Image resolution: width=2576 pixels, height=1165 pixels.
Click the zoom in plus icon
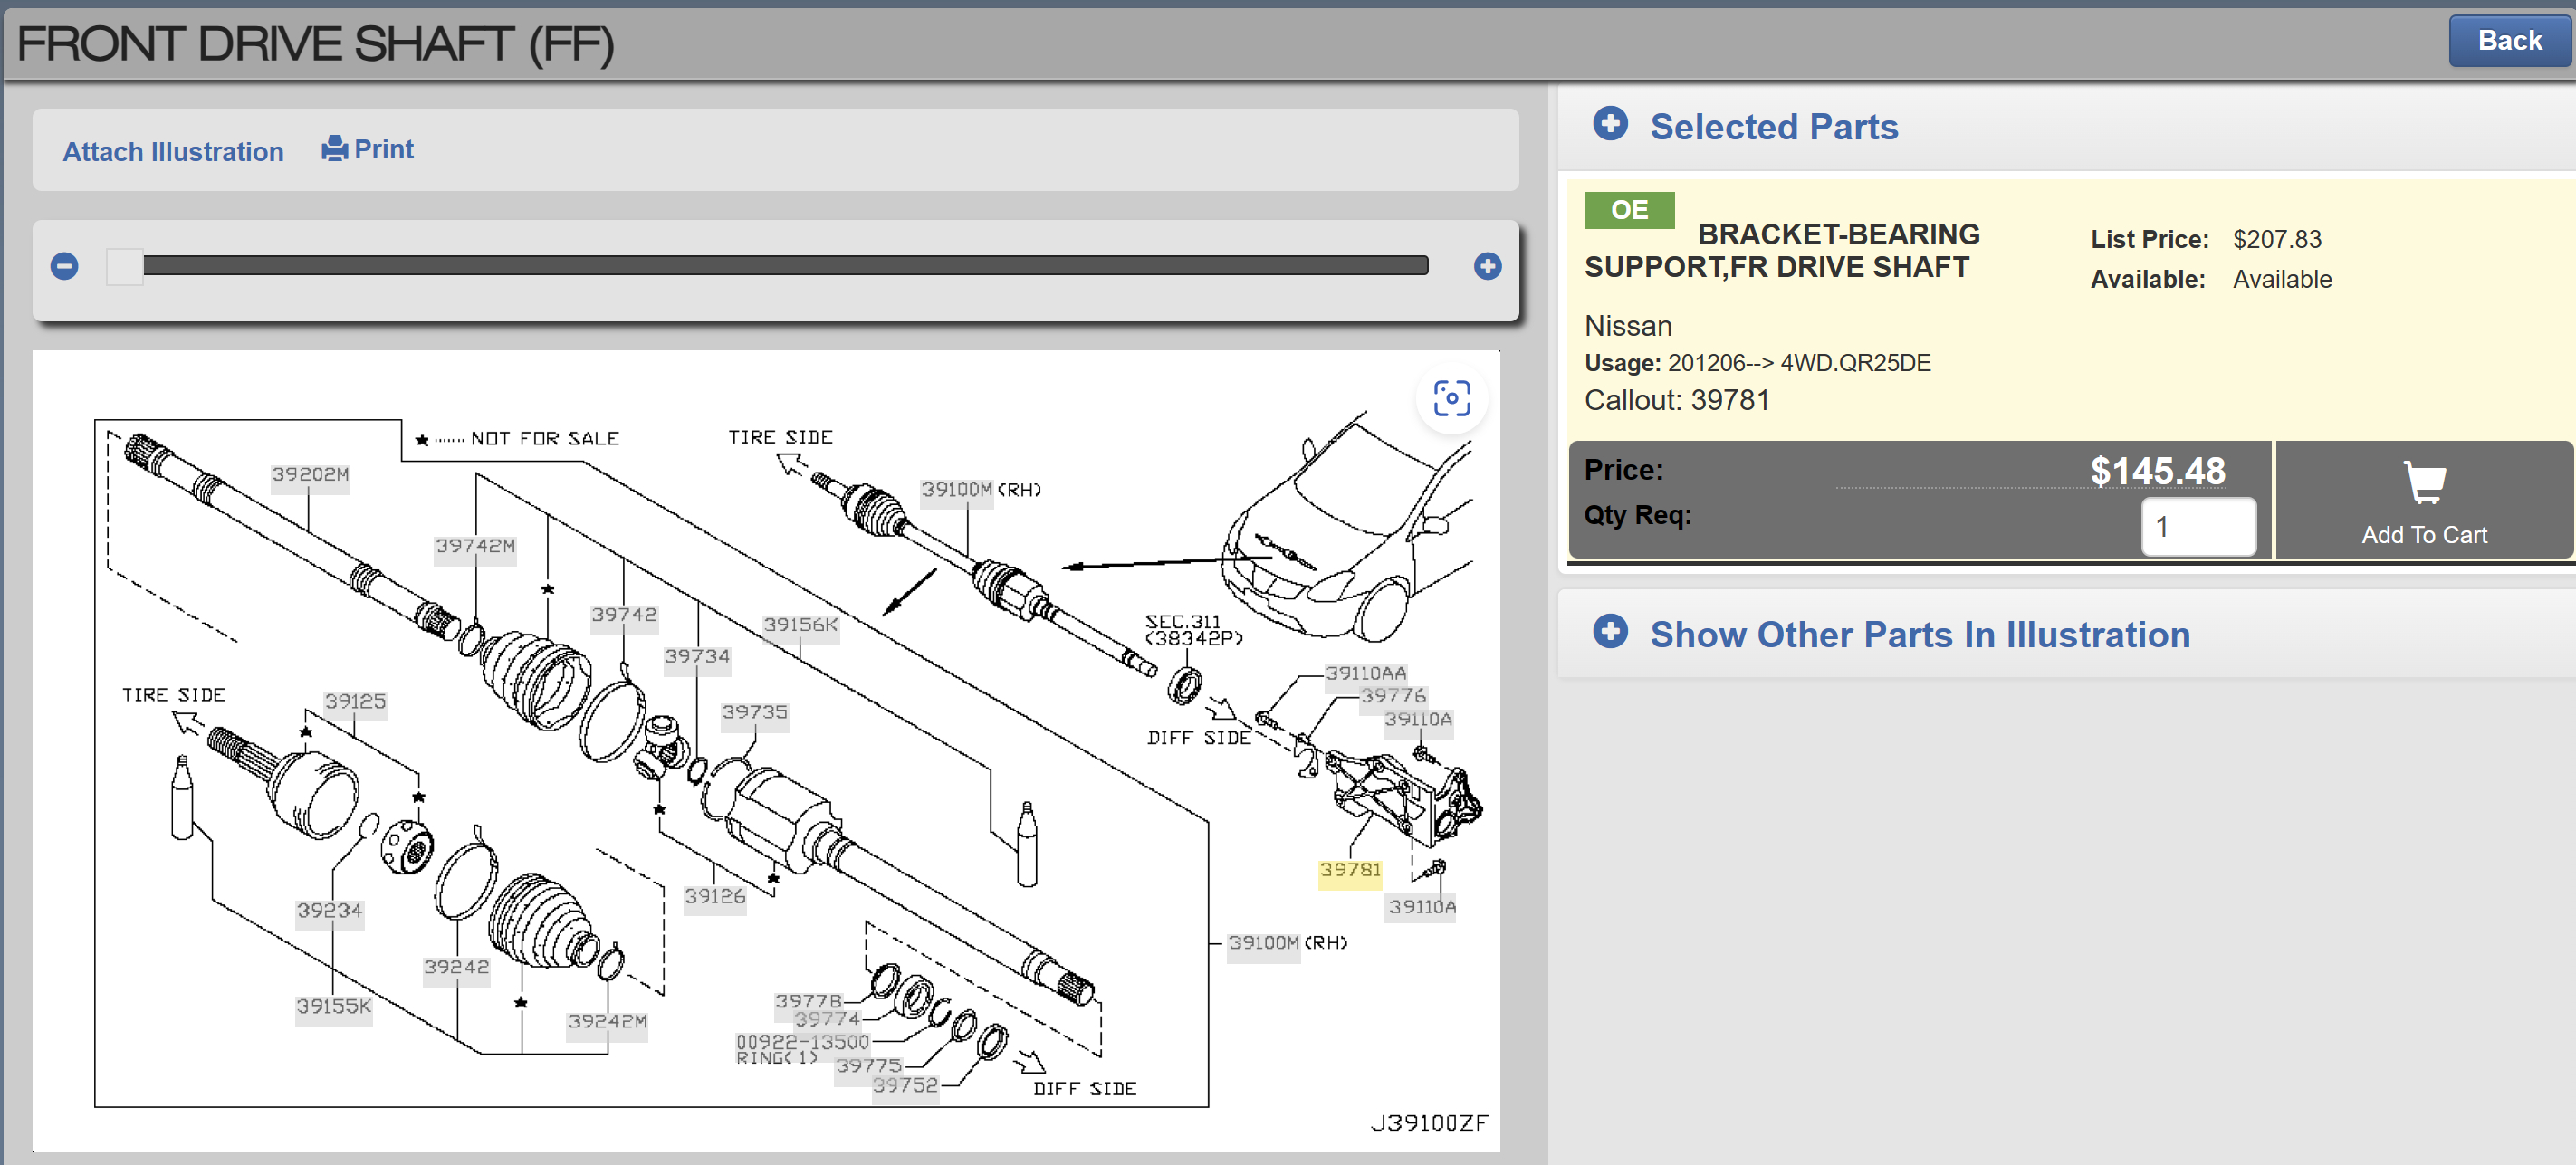point(1487,266)
